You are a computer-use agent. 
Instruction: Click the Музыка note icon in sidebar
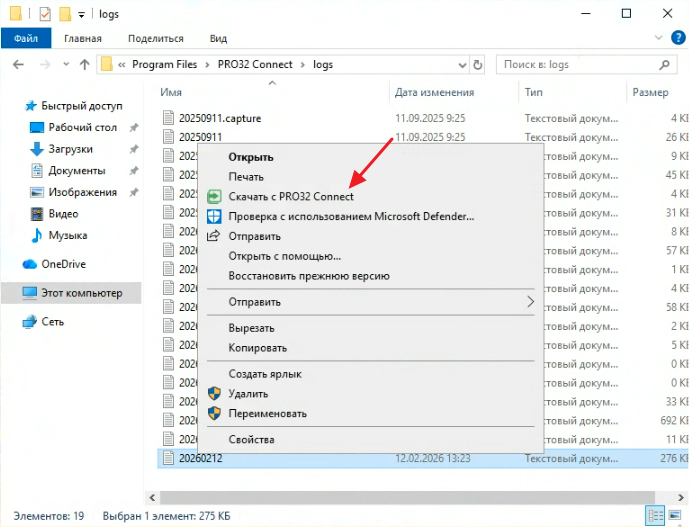point(37,236)
